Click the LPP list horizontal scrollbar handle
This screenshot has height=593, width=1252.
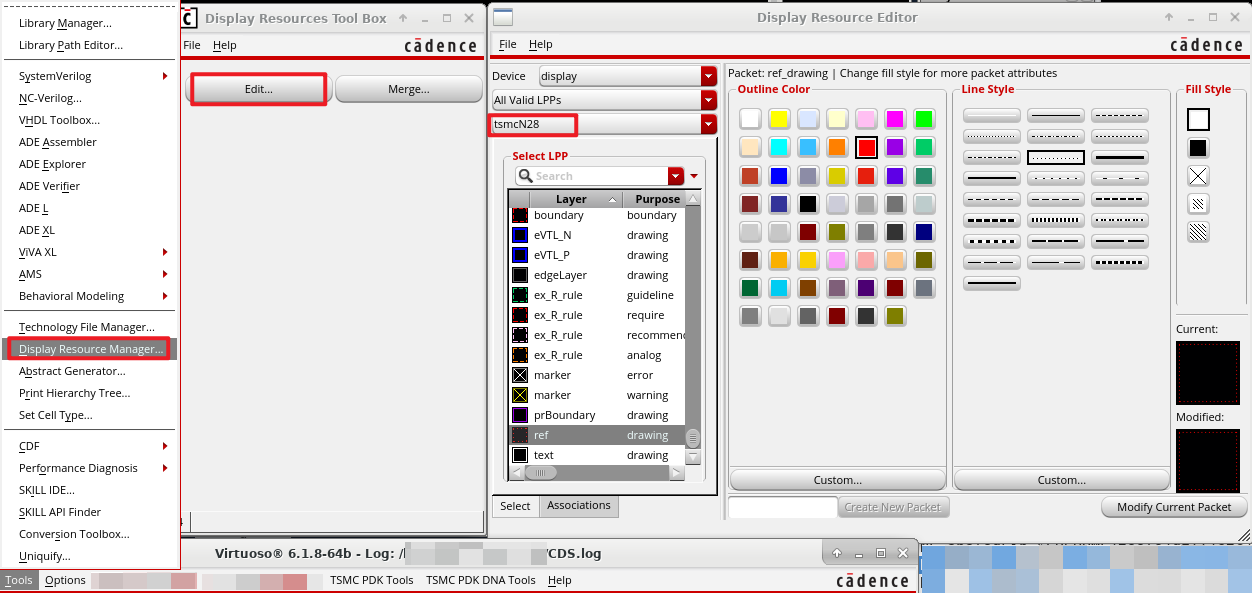(541, 473)
